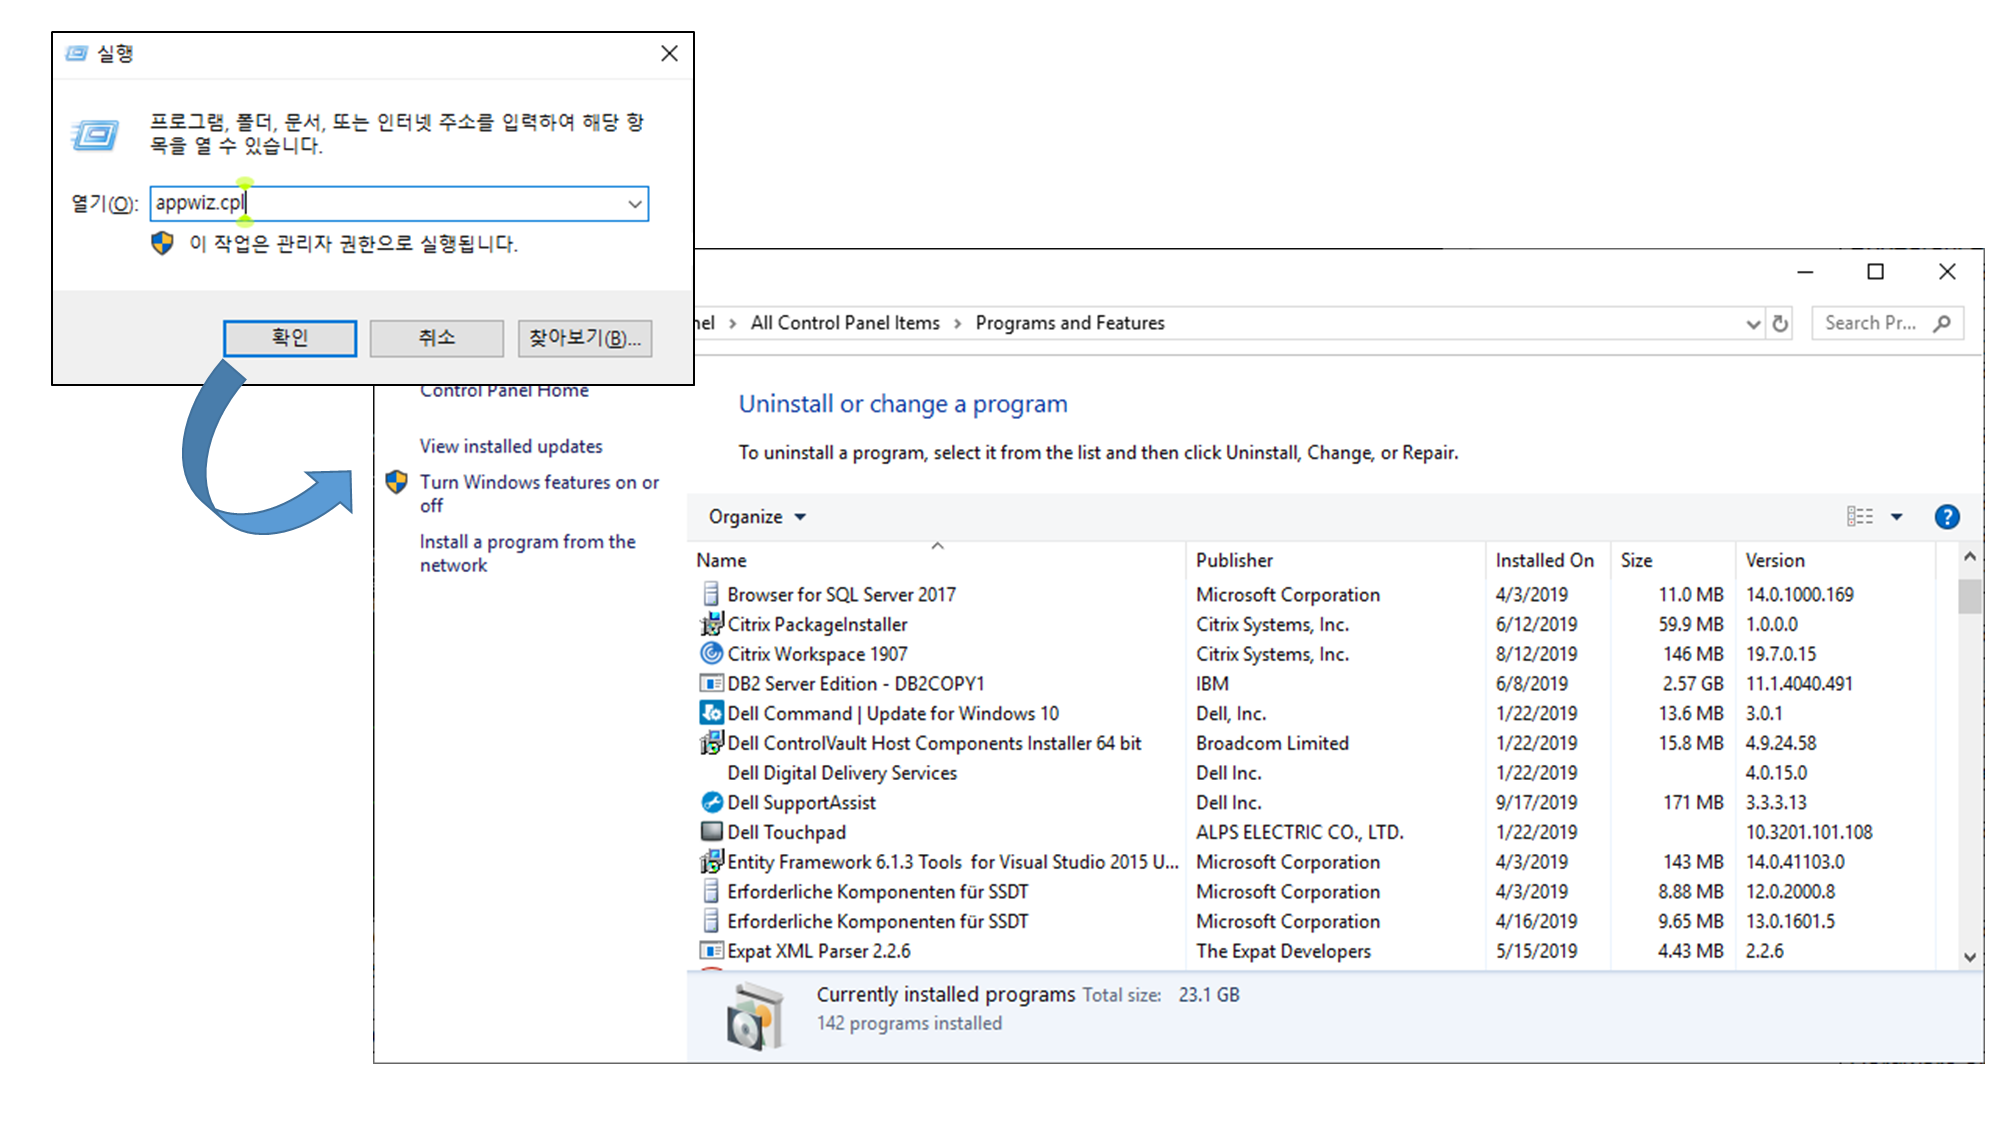The width and height of the screenshot is (2000, 1125).
Task: Sort by the Size column header
Action: 1672,560
